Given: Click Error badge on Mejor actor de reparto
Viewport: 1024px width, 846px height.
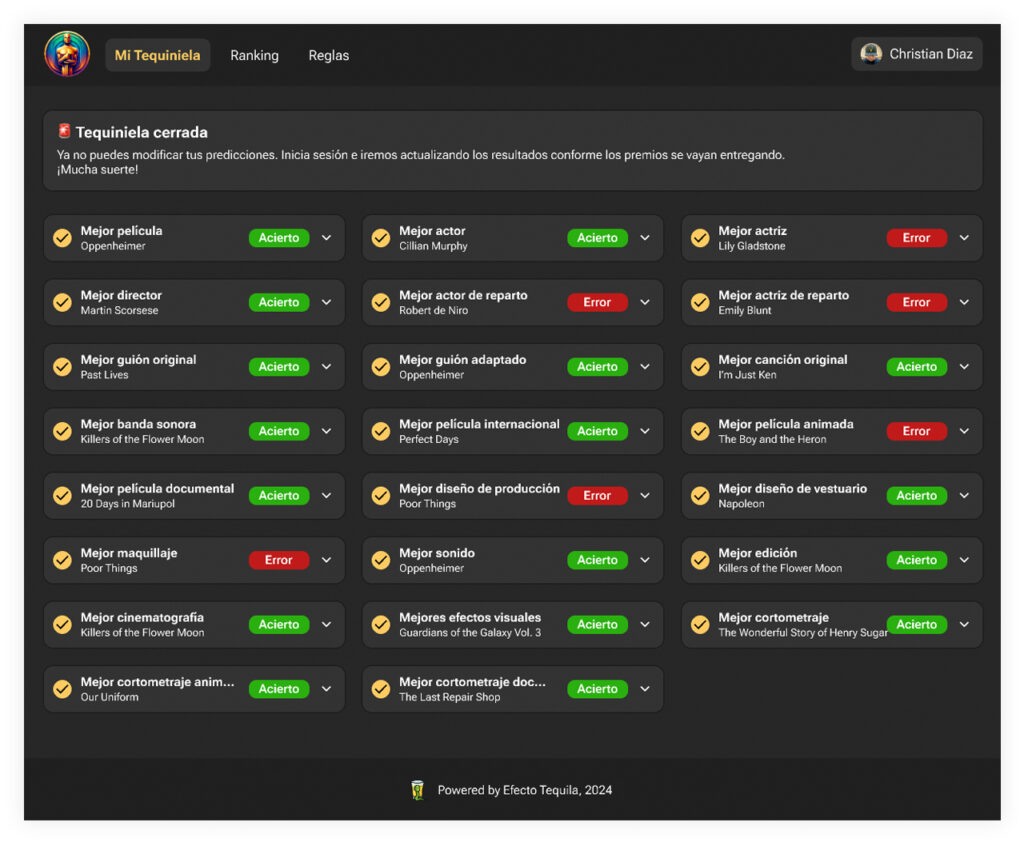Looking at the screenshot, I should click(x=597, y=302).
